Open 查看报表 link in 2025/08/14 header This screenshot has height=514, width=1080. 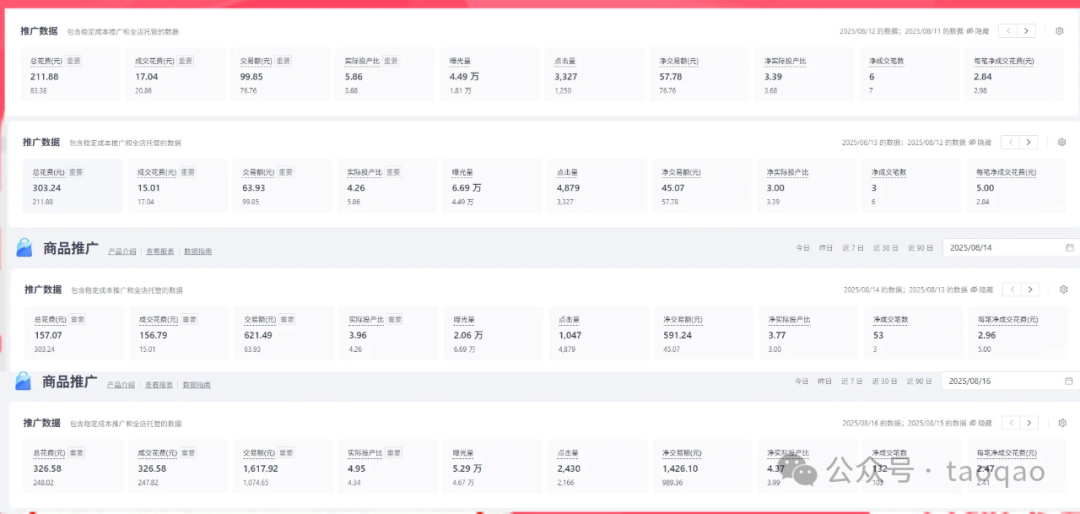tap(160, 251)
